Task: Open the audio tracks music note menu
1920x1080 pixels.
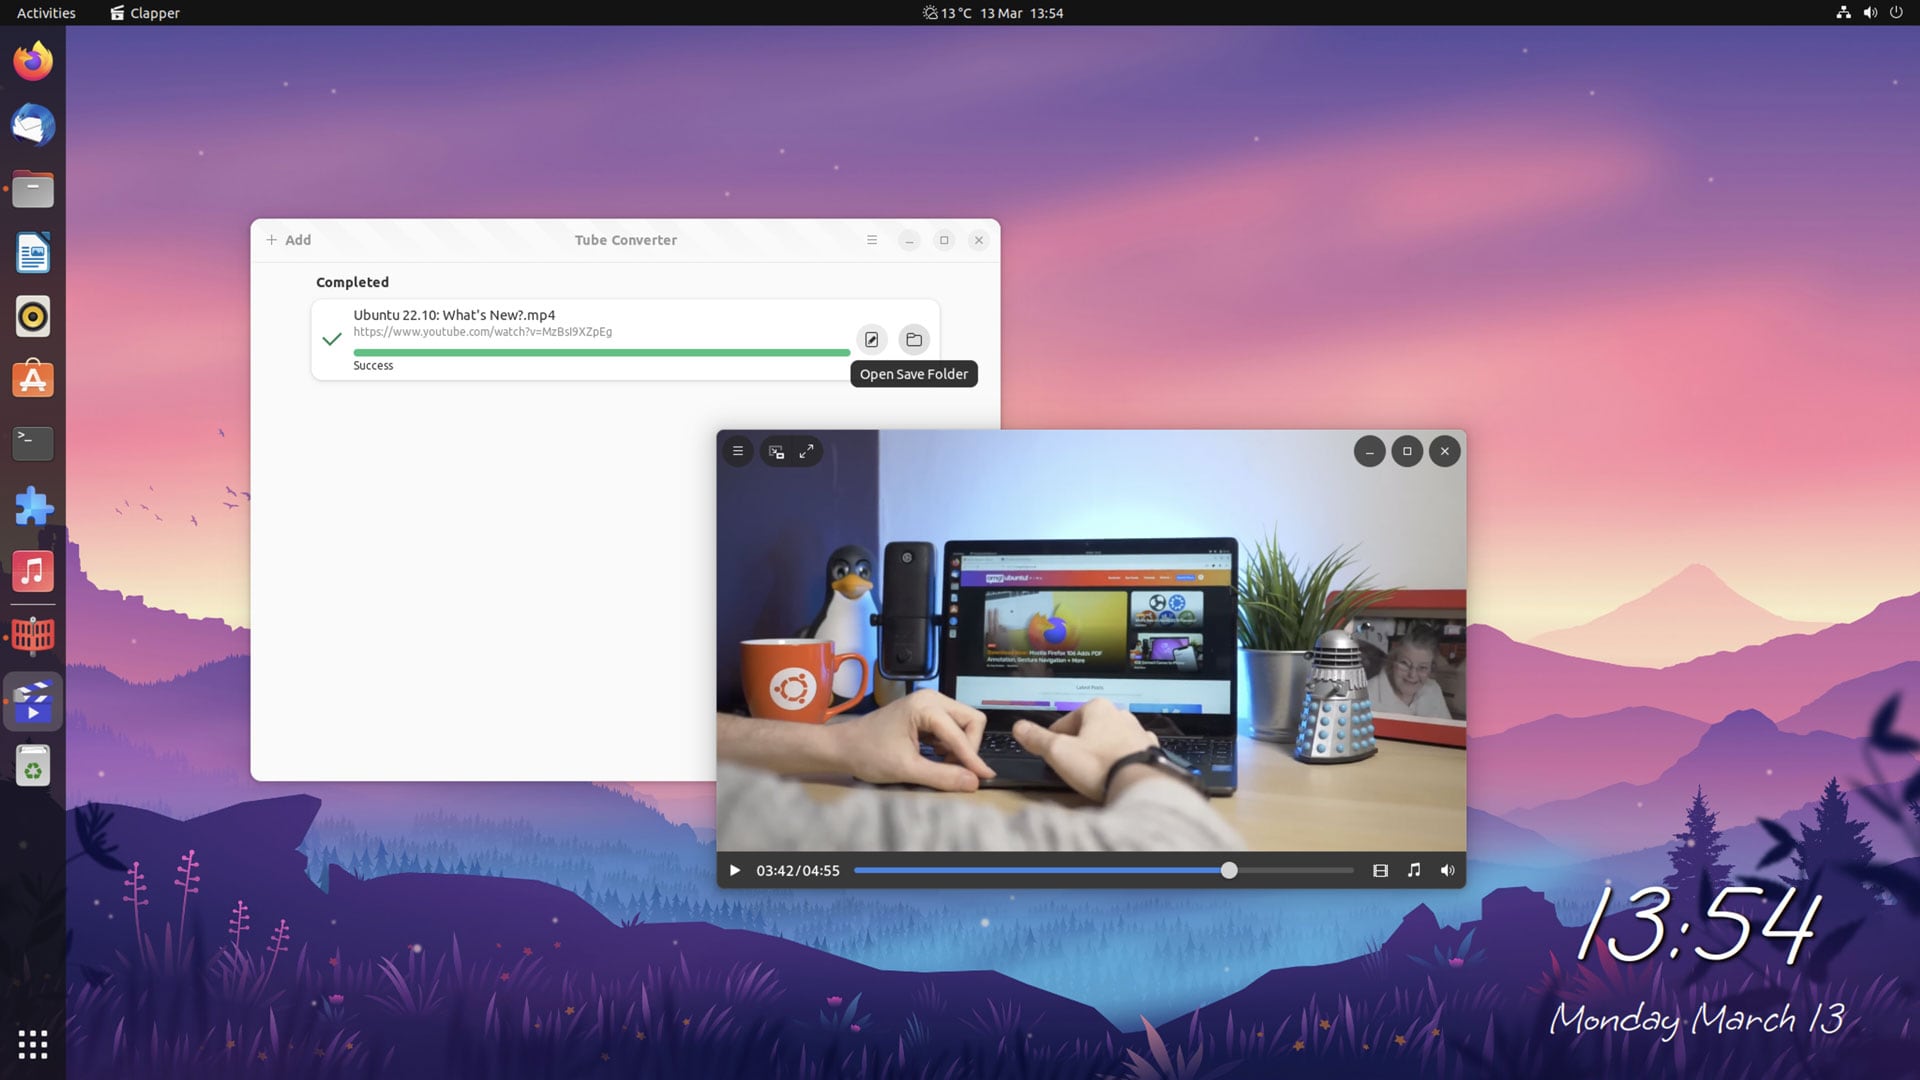Action: [1414, 871]
